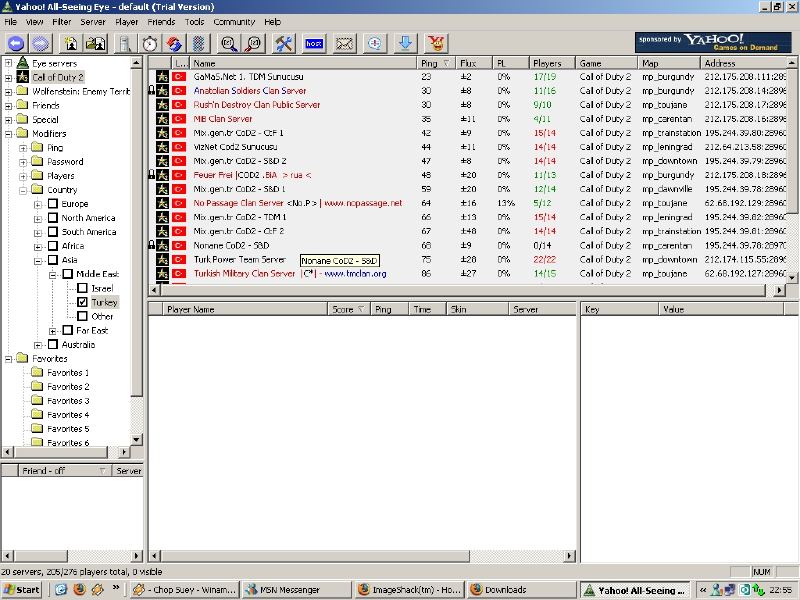Uncheck the Turkey filter checkbox
The width and height of the screenshot is (800, 600).
(82, 302)
